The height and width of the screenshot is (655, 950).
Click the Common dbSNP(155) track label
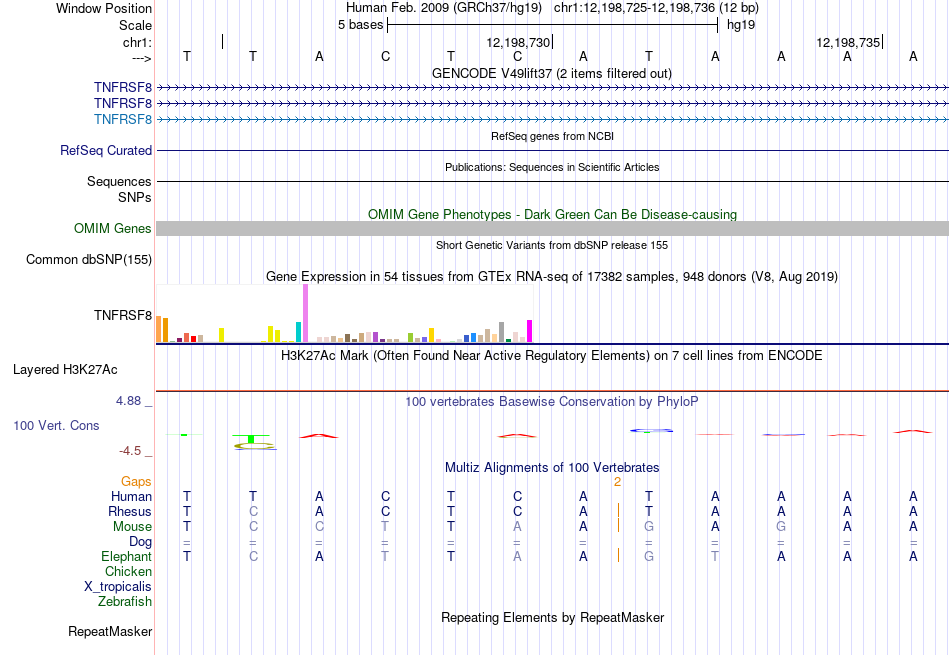click(x=89, y=259)
